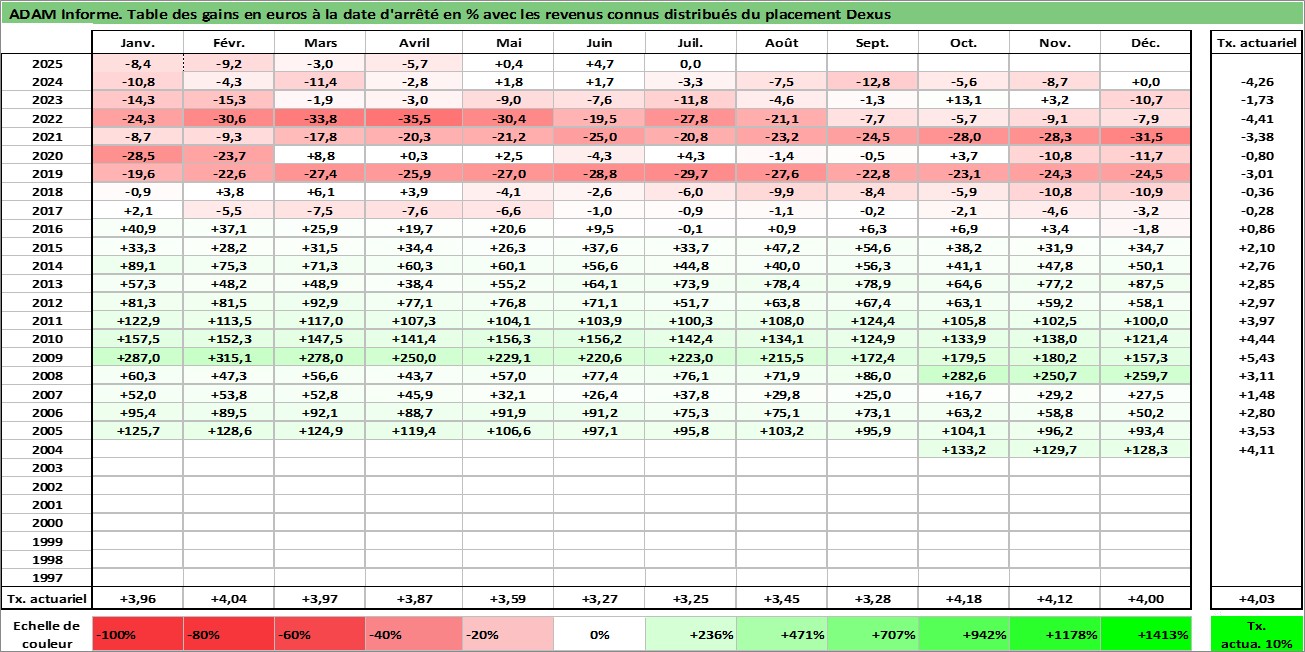Click the 2022 year row label
This screenshot has width=1305, height=652.
click(x=47, y=118)
